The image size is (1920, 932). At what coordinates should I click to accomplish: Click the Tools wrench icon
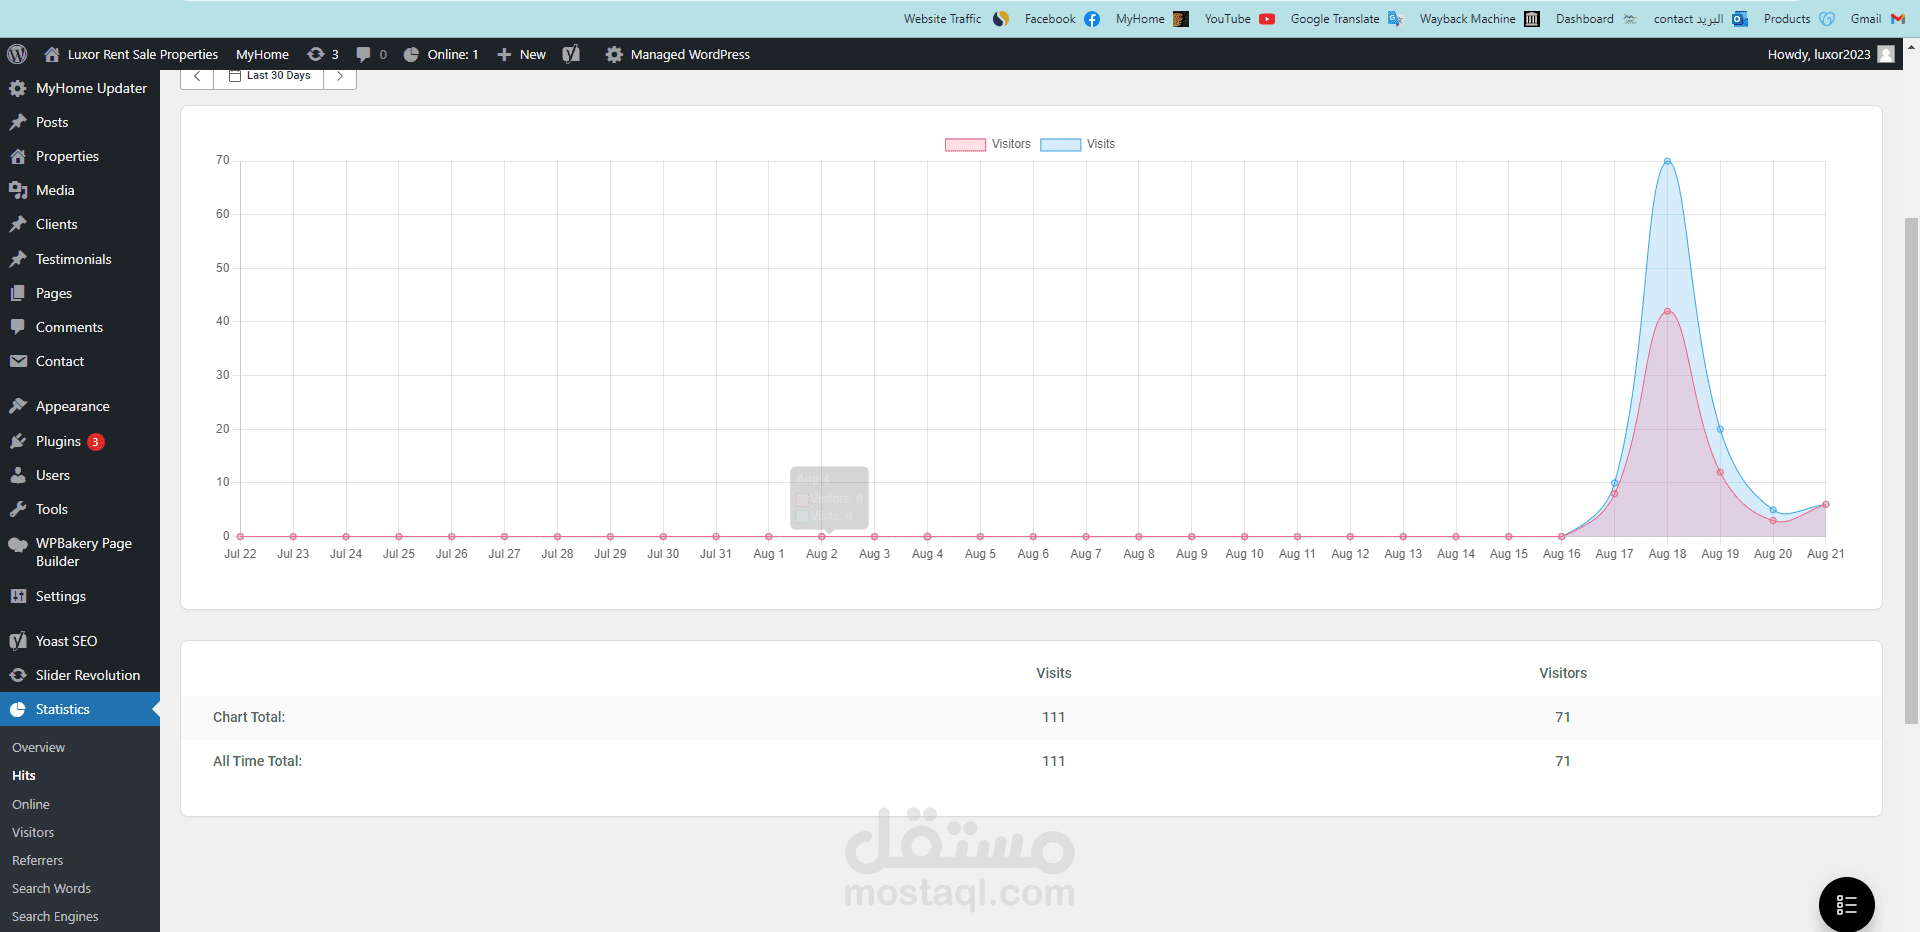pos(18,509)
